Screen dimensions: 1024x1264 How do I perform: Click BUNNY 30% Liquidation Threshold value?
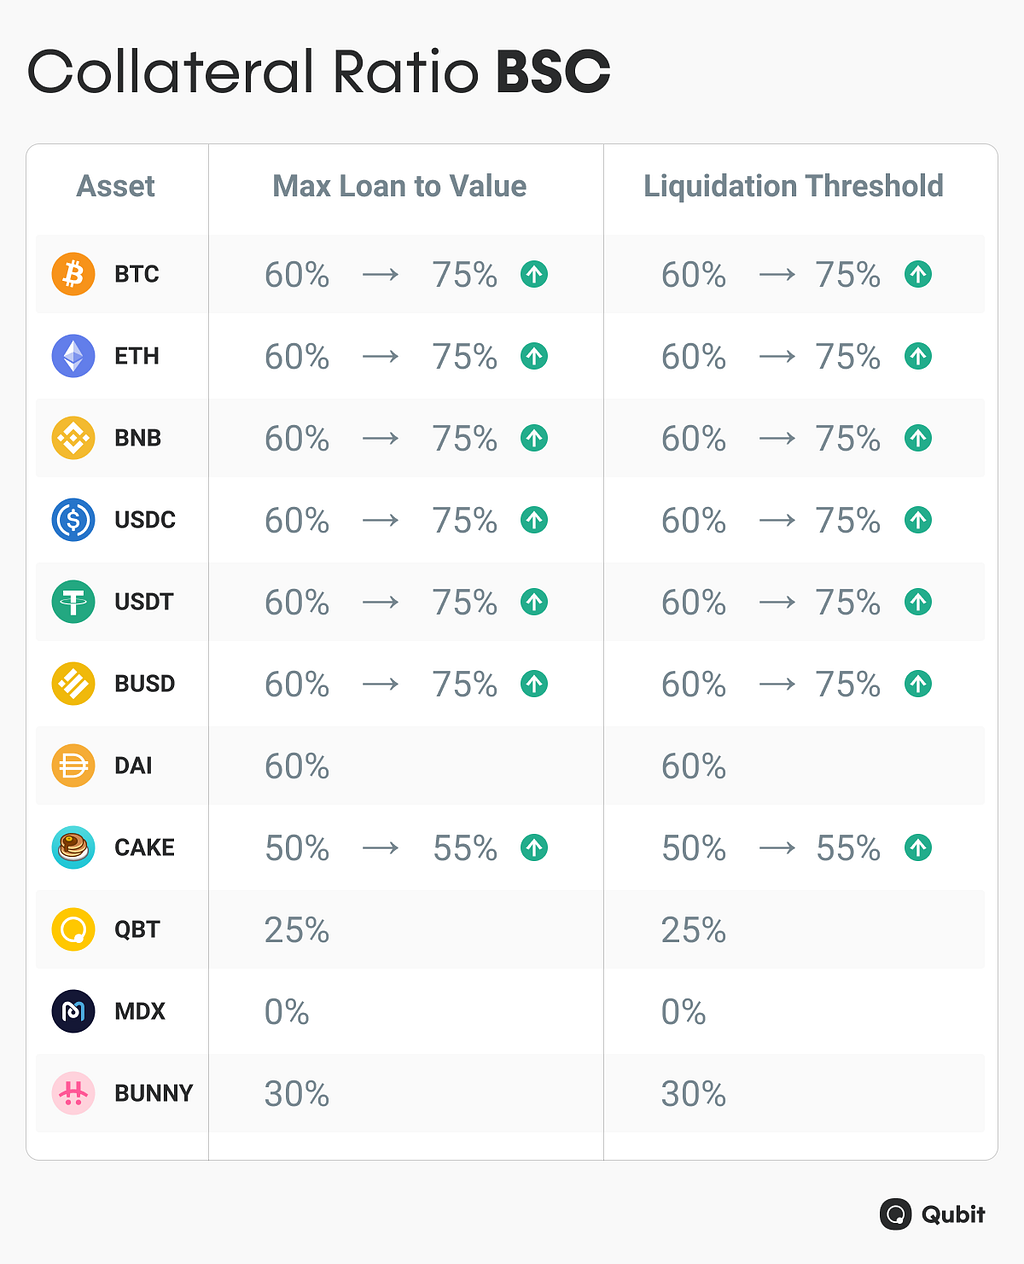point(693,1094)
